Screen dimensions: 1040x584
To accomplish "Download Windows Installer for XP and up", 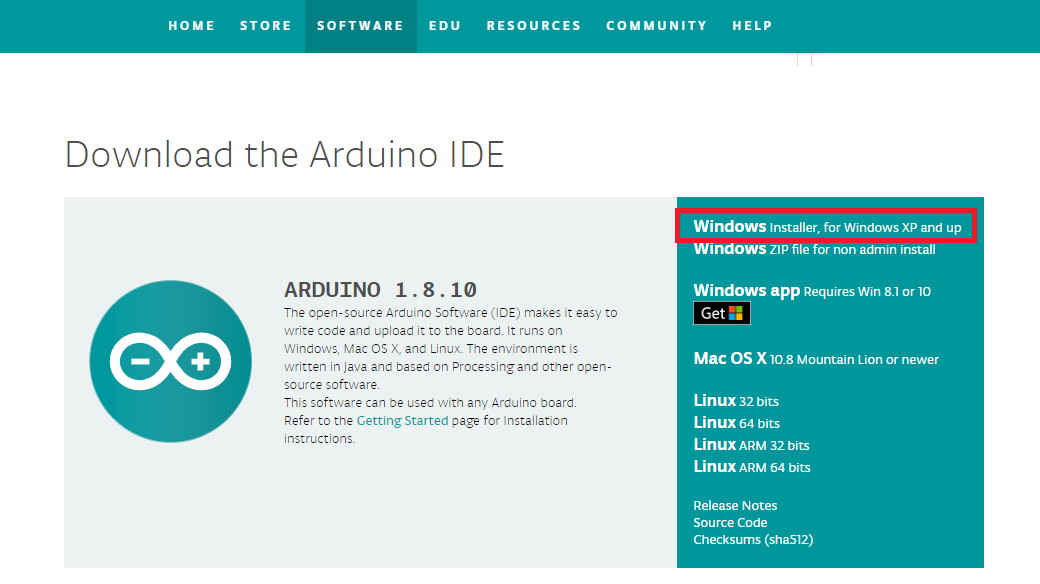I will pos(827,226).
